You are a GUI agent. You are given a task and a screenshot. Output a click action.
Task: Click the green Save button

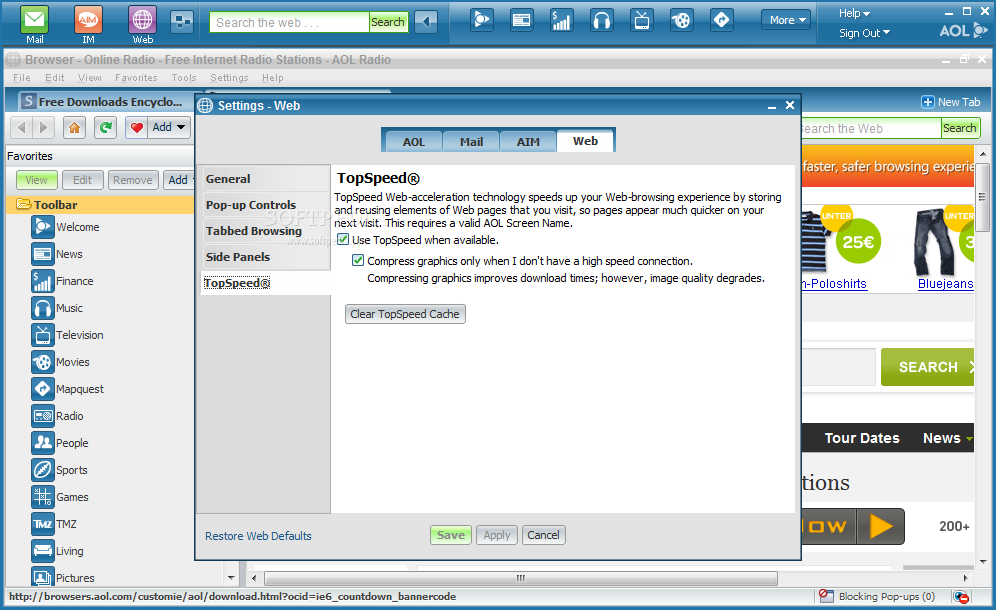click(451, 535)
